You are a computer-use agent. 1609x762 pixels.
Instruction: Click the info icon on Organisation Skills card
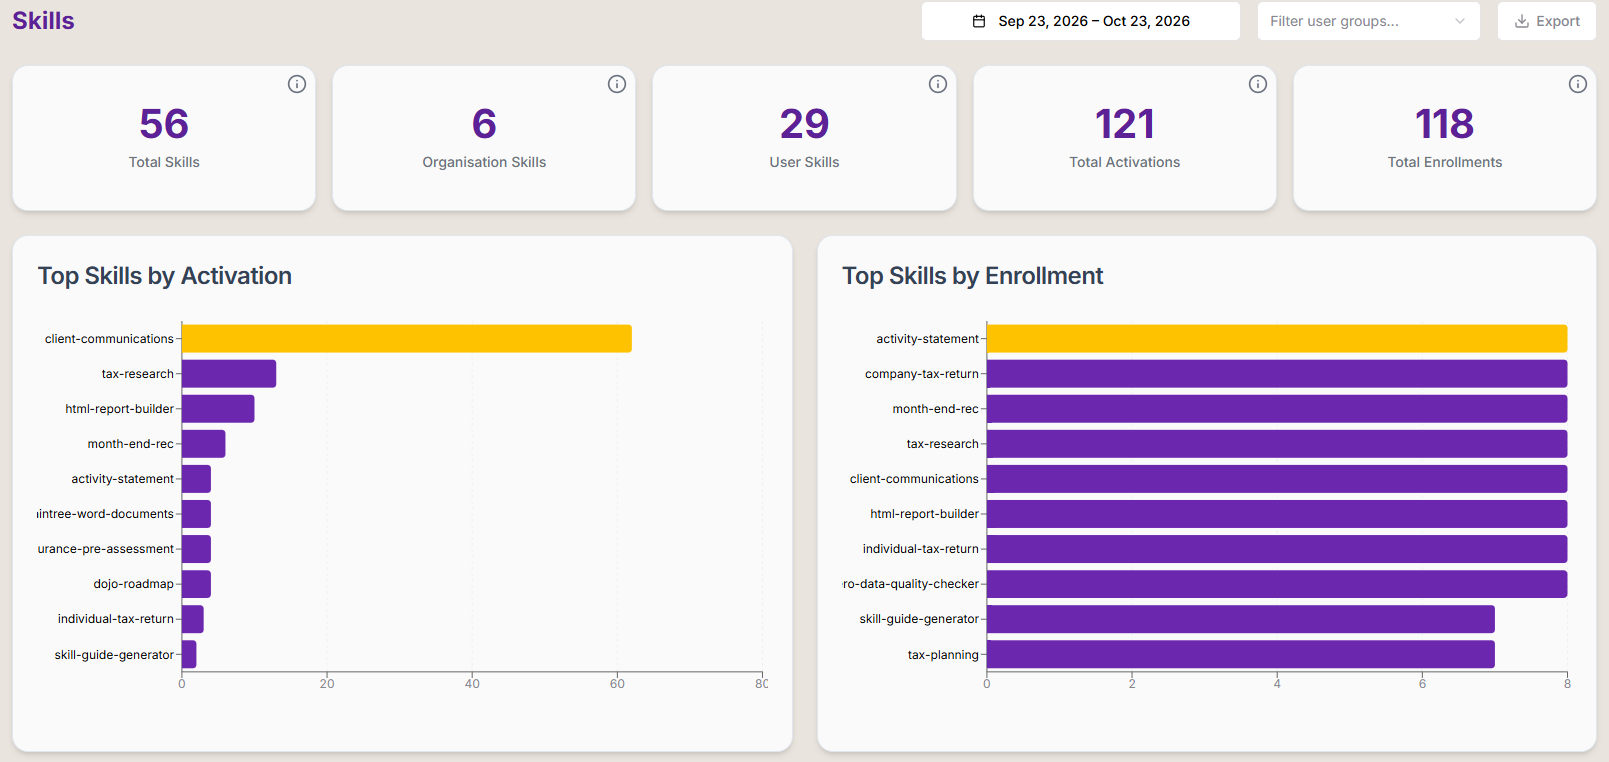pyautogui.click(x=617, y=84)
